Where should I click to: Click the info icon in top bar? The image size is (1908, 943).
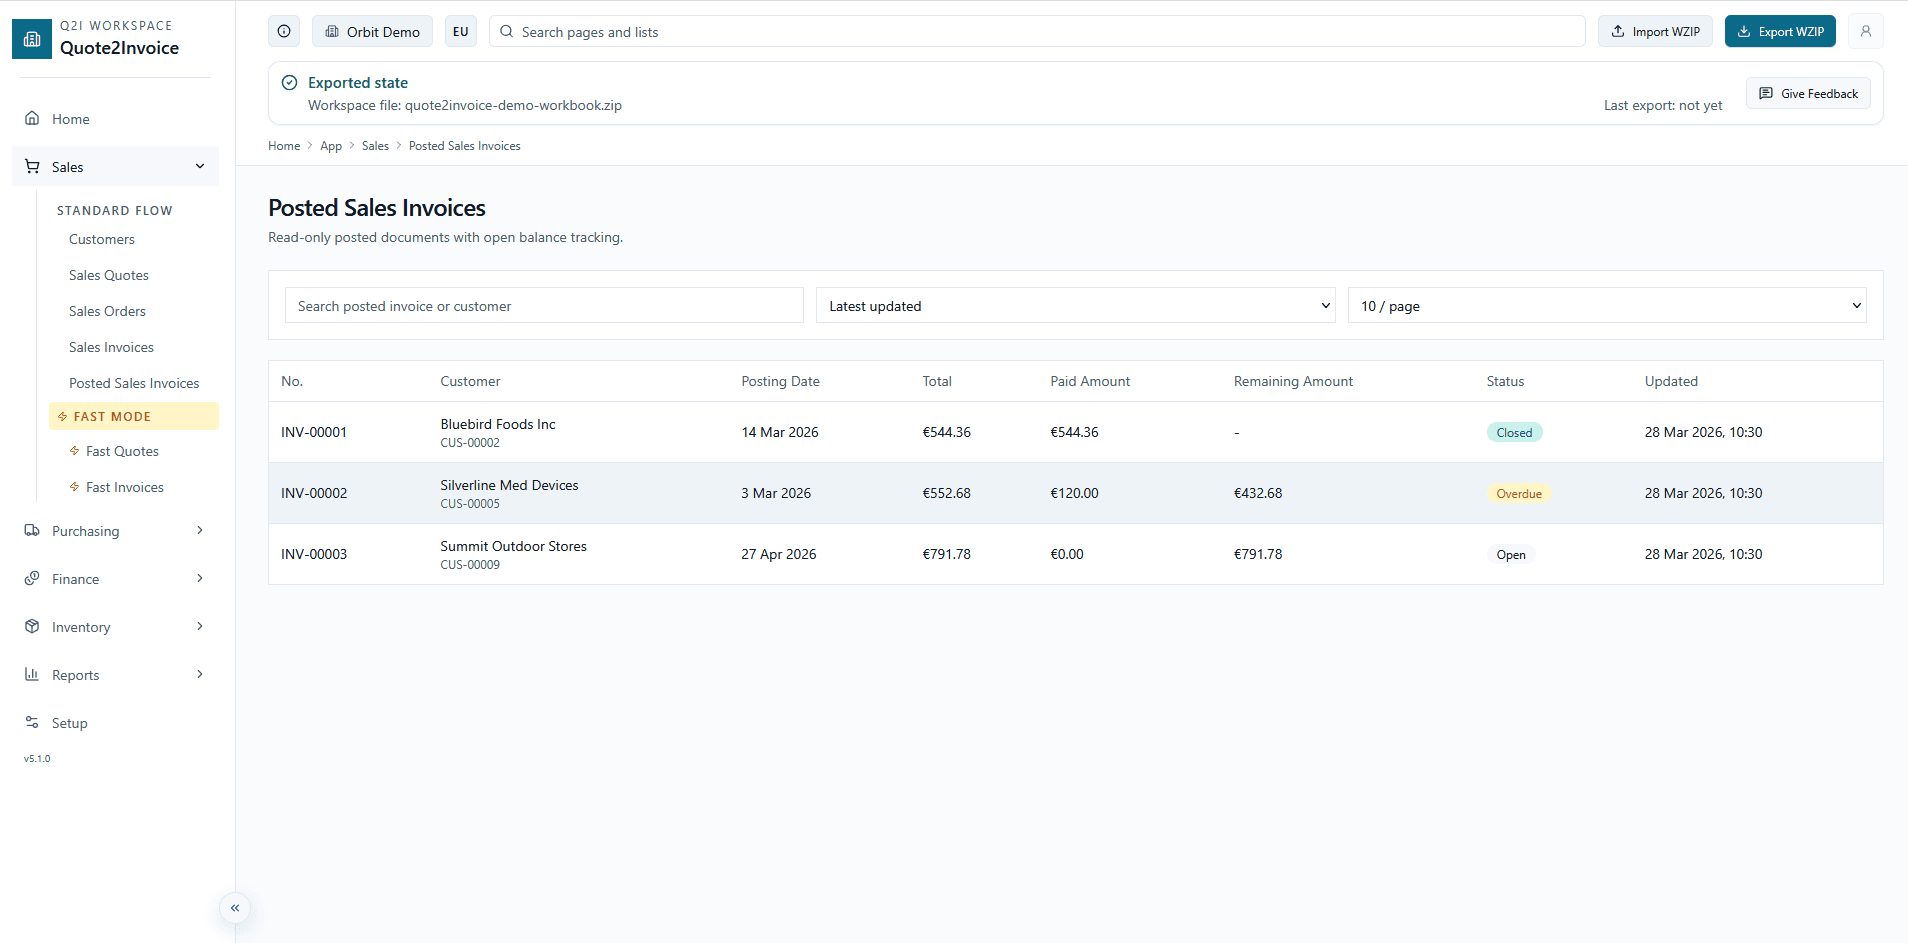[x=284, y=31]
